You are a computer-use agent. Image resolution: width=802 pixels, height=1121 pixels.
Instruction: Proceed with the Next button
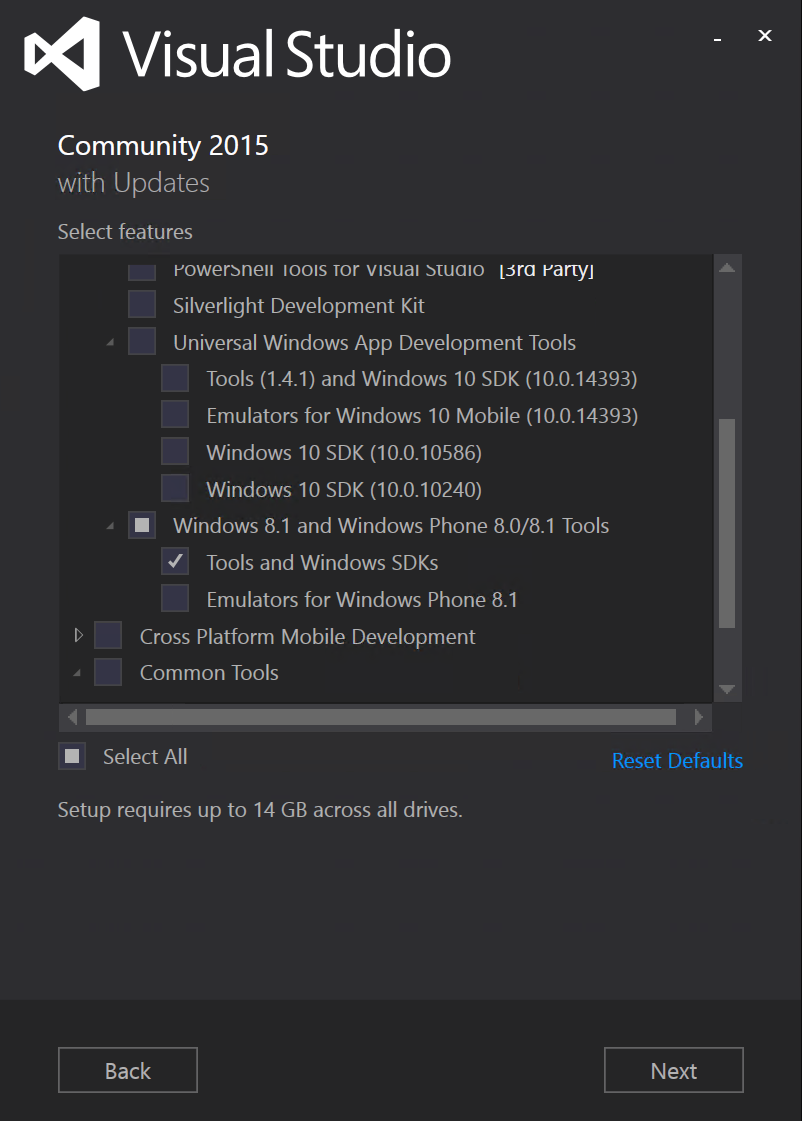[x=674, y=1070]
